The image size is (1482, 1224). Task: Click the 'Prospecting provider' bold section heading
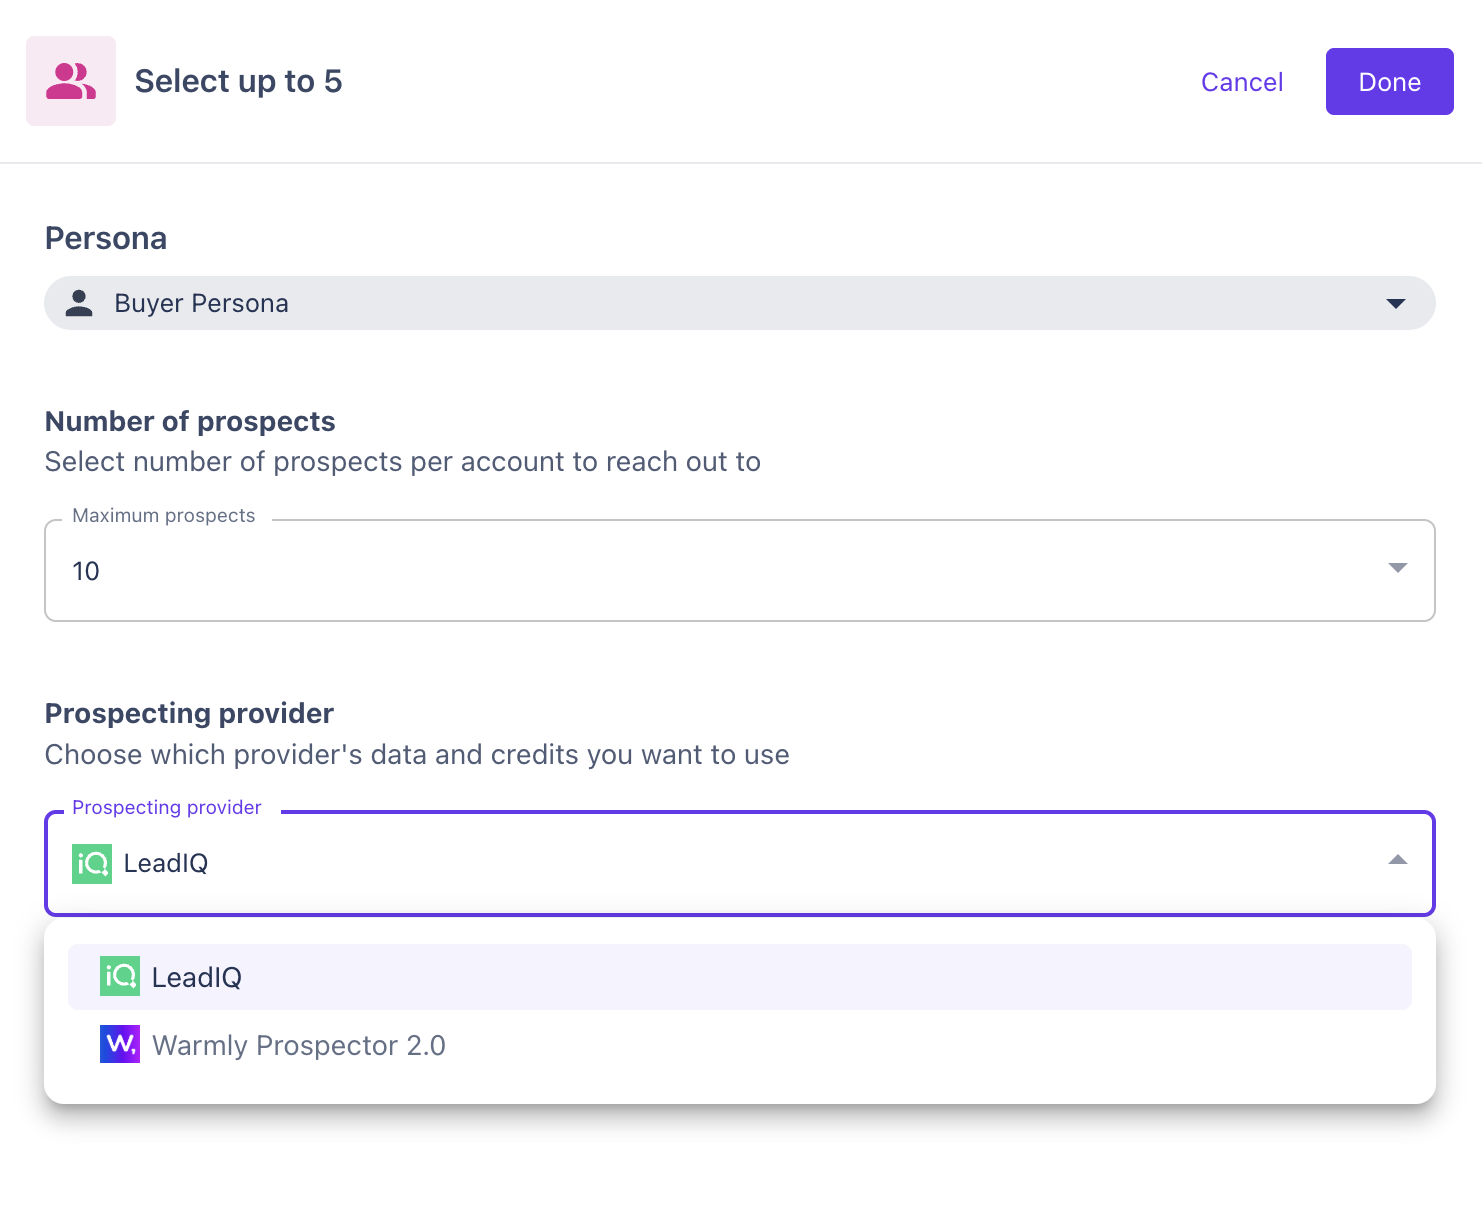click(189, 714)
